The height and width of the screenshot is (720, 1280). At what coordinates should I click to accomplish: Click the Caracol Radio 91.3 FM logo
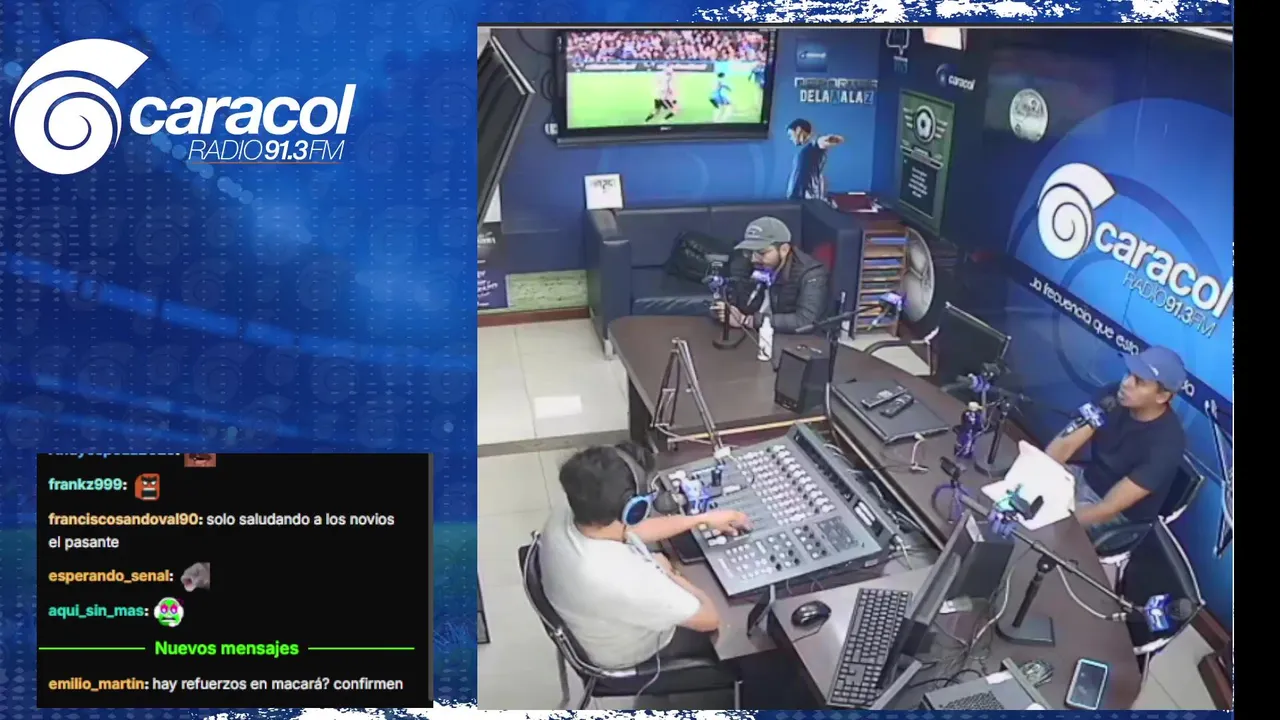183,107
